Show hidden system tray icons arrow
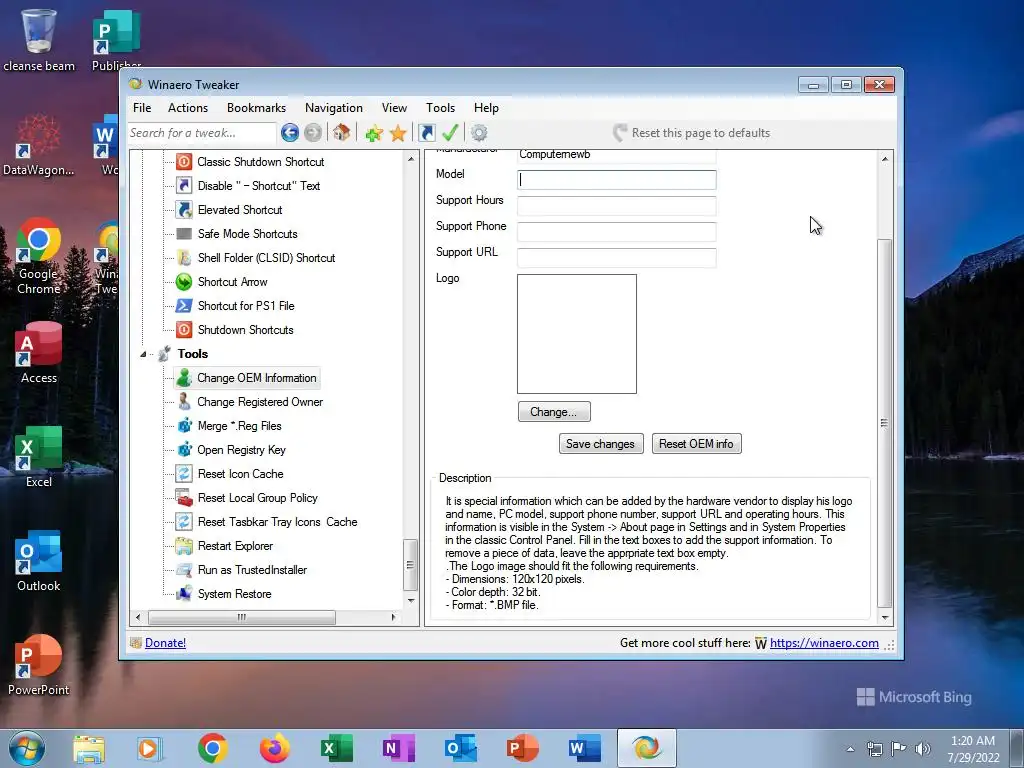Viewport: 1024px width, 768px height. 850,749
